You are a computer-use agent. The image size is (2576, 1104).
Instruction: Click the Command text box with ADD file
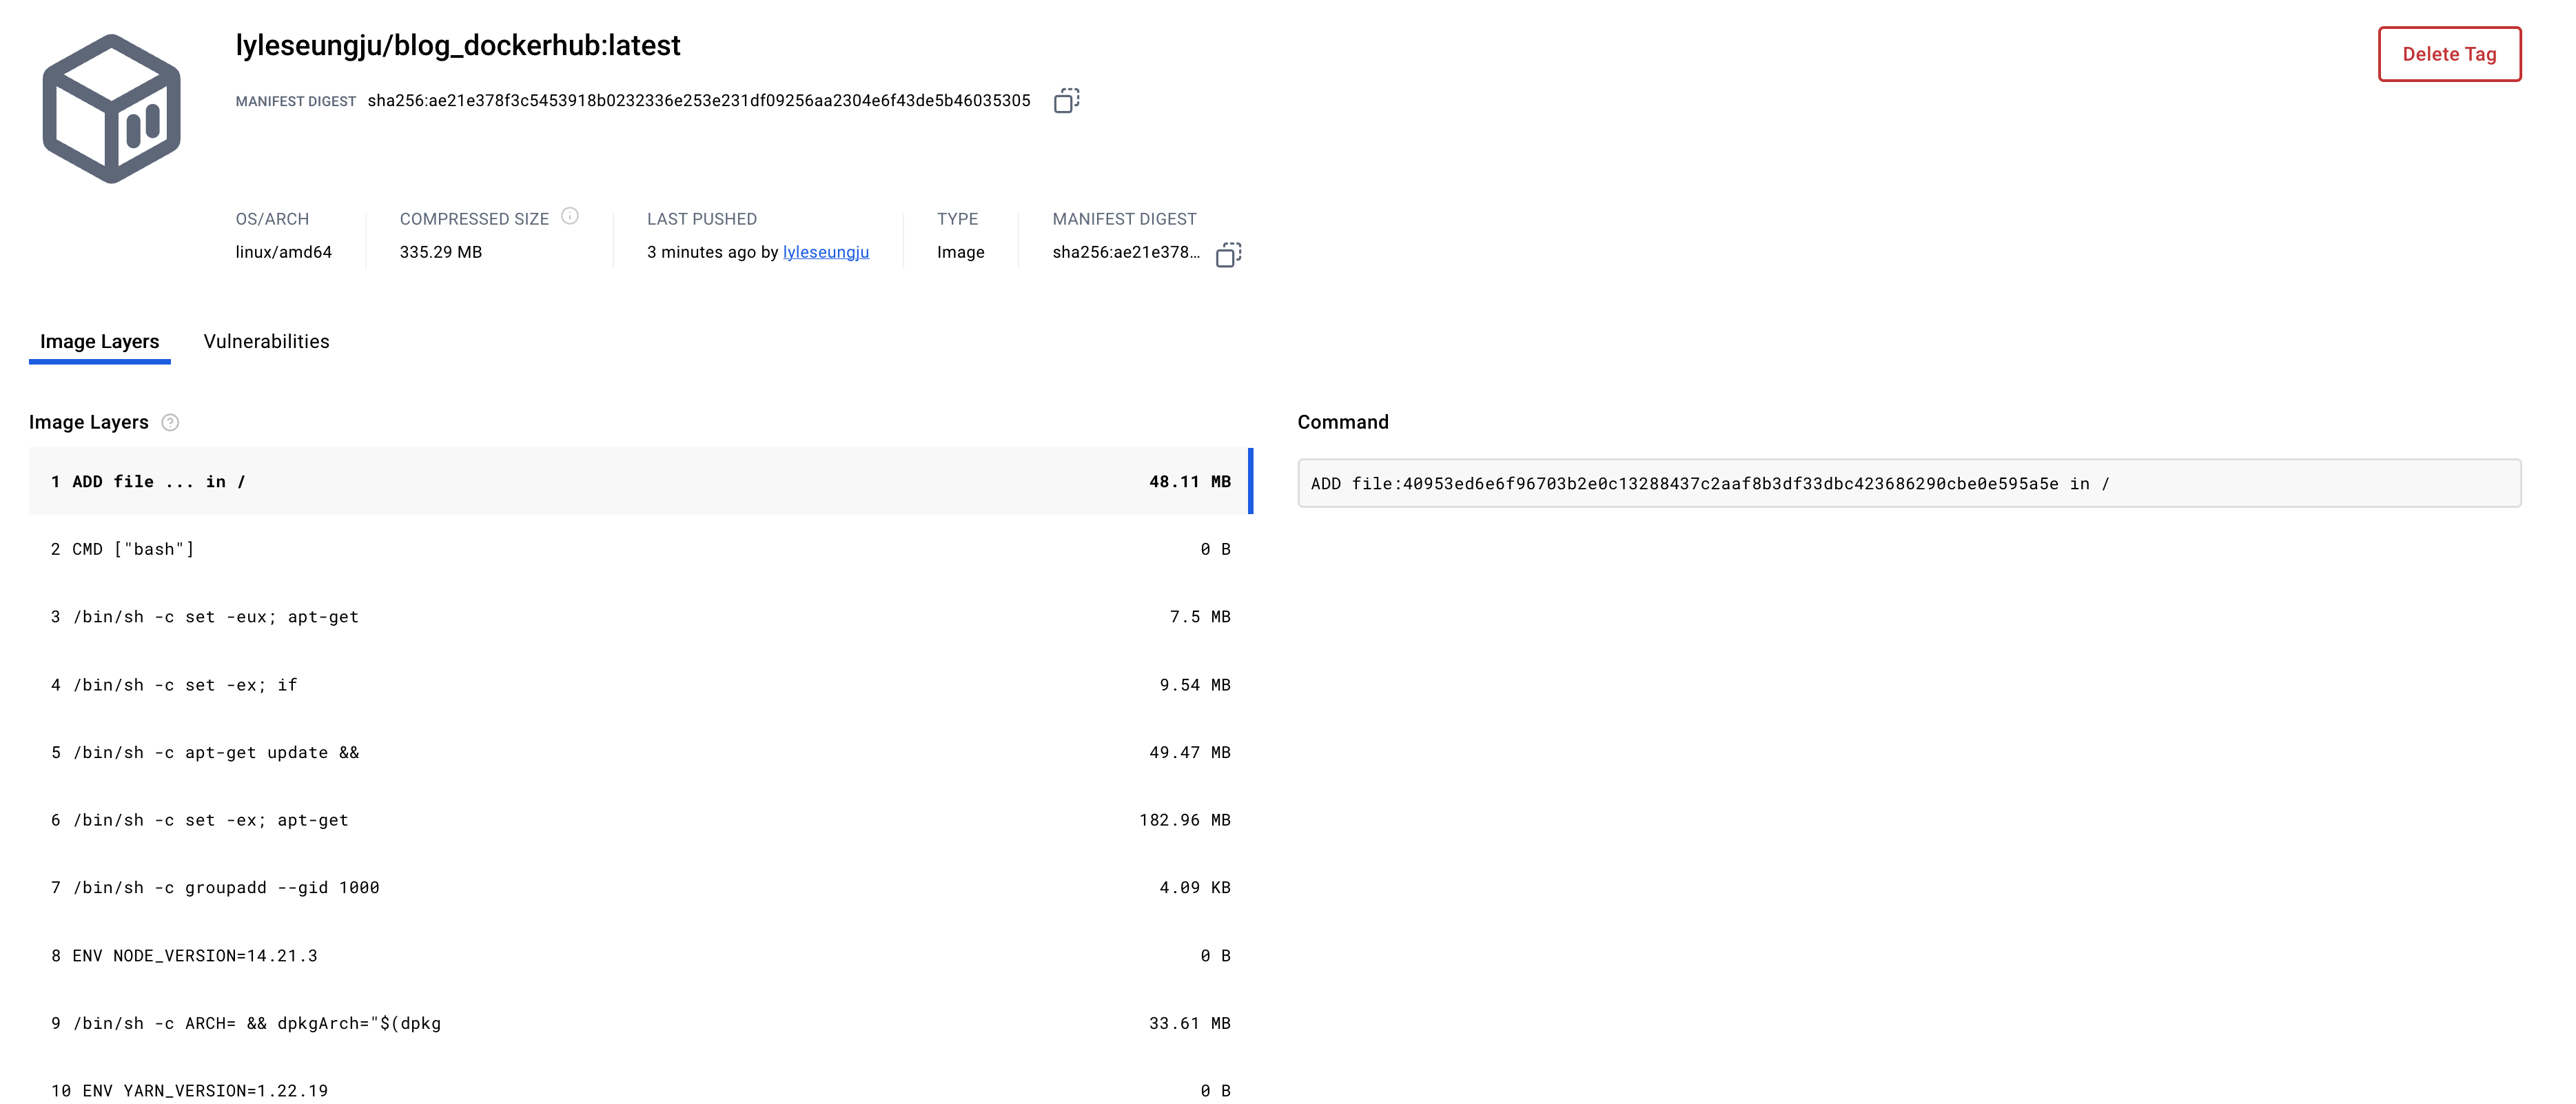[x=1908, y=484]
